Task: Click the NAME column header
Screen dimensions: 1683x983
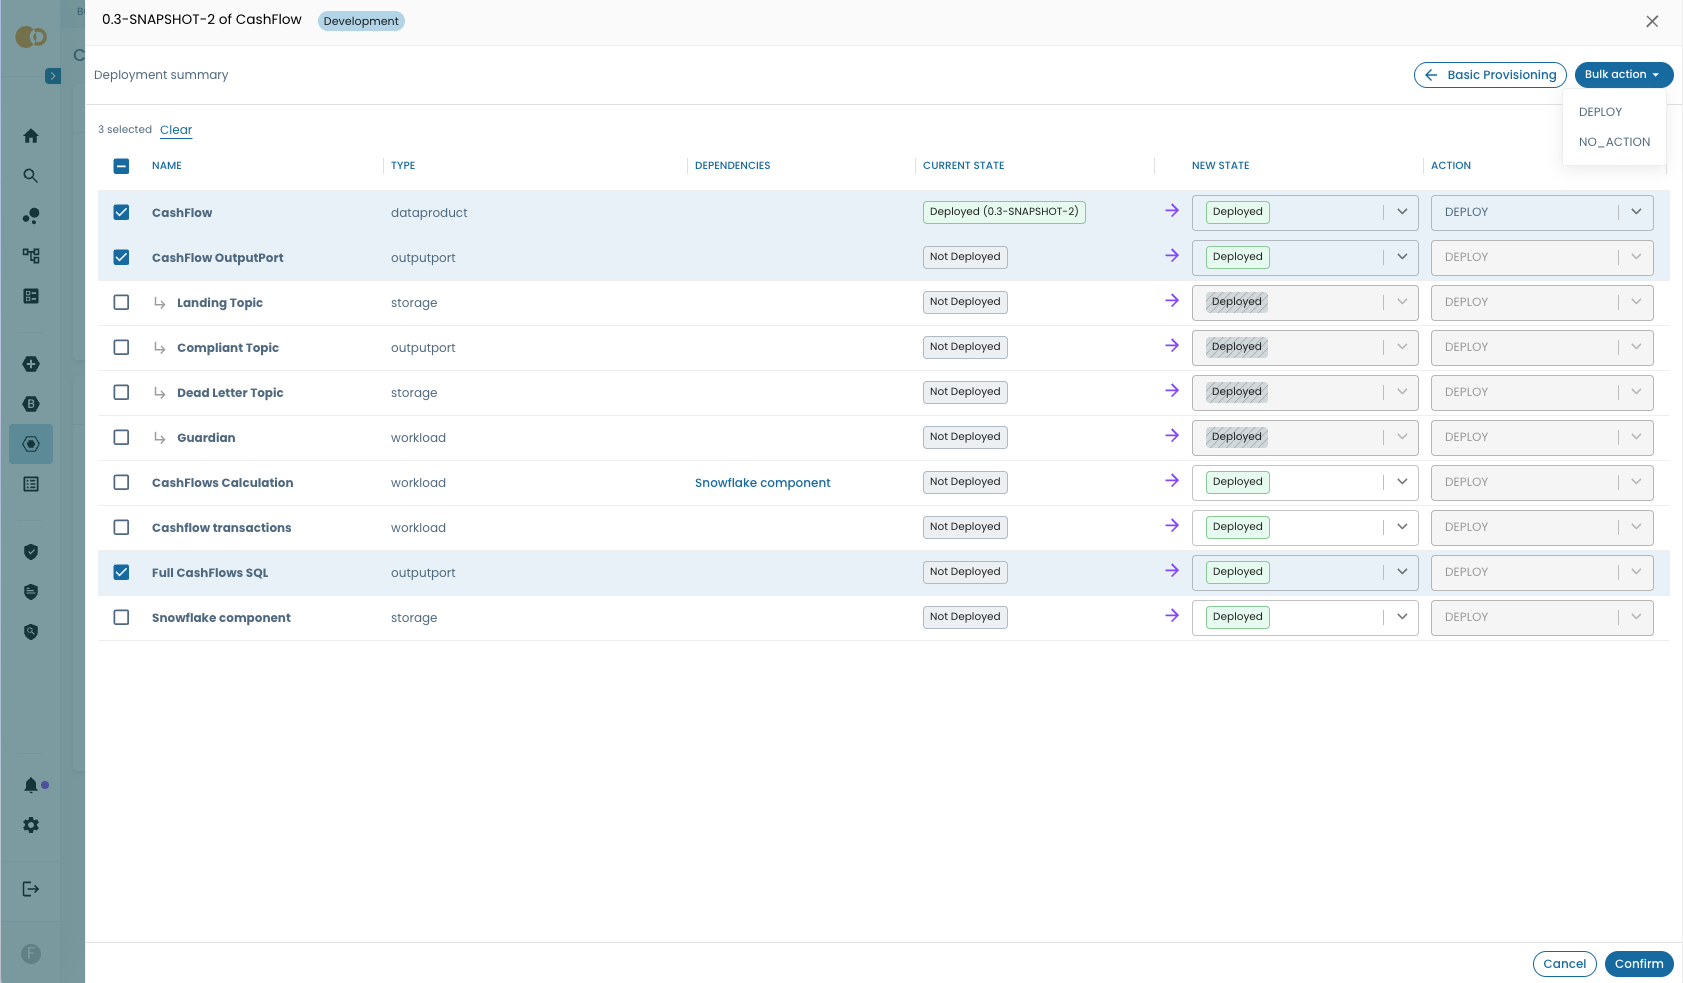Action: (x=167, y=166)
